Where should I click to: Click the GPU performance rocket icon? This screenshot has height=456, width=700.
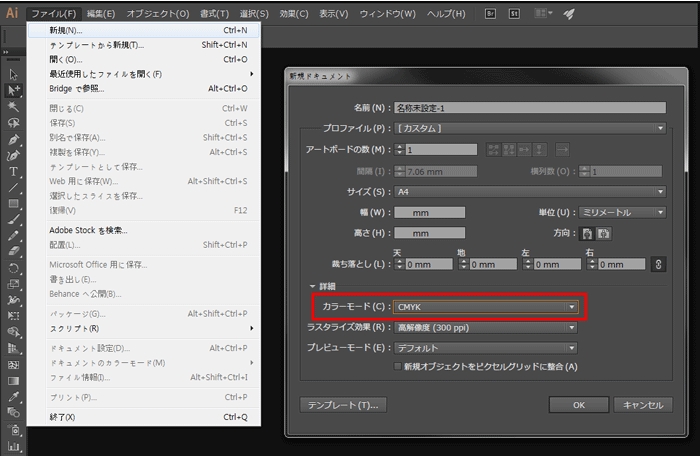pyautogui.click(x=568, y=14)
